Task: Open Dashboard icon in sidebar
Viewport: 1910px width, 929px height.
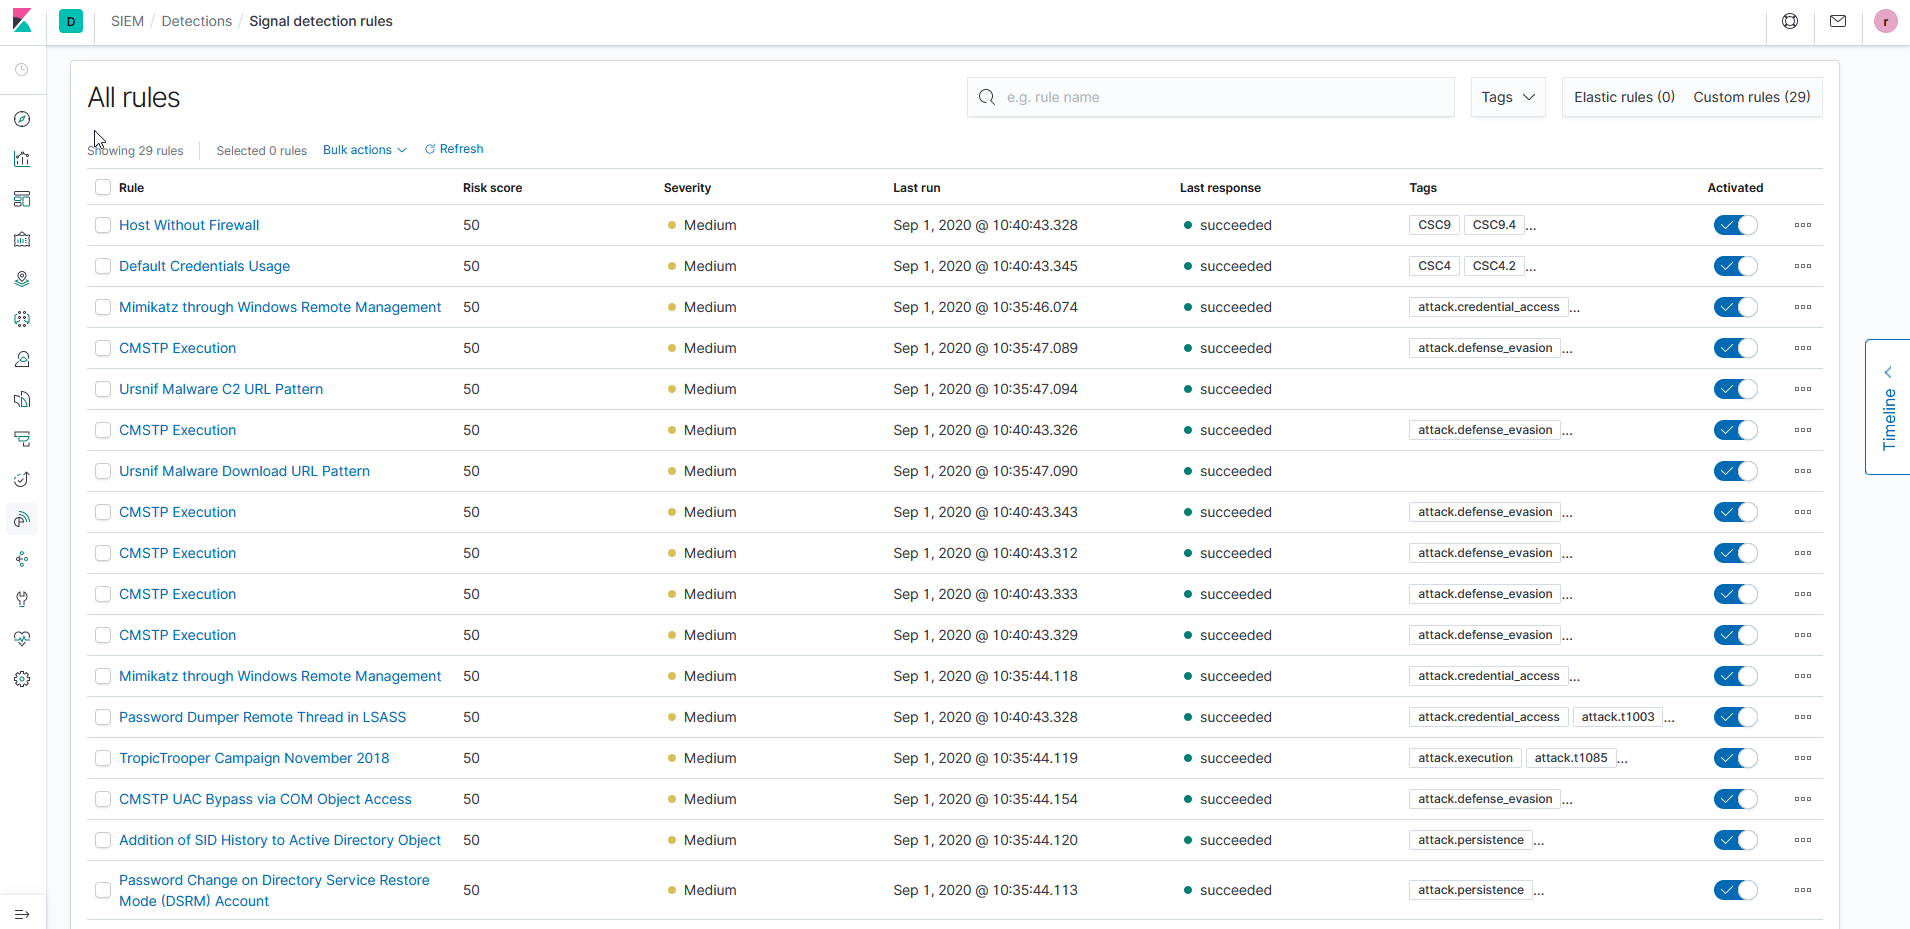Action: pyautogui.click(x=22, y=199)
